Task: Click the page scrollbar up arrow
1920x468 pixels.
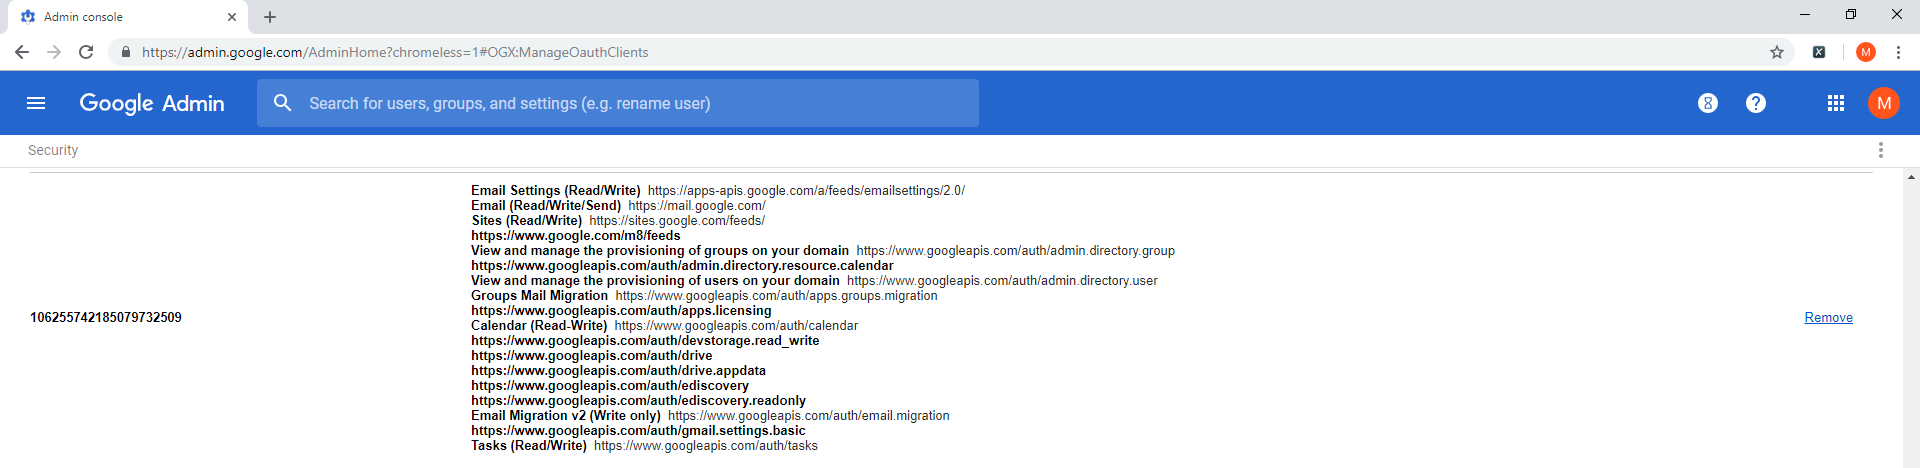Action: tap(1911, 177)
